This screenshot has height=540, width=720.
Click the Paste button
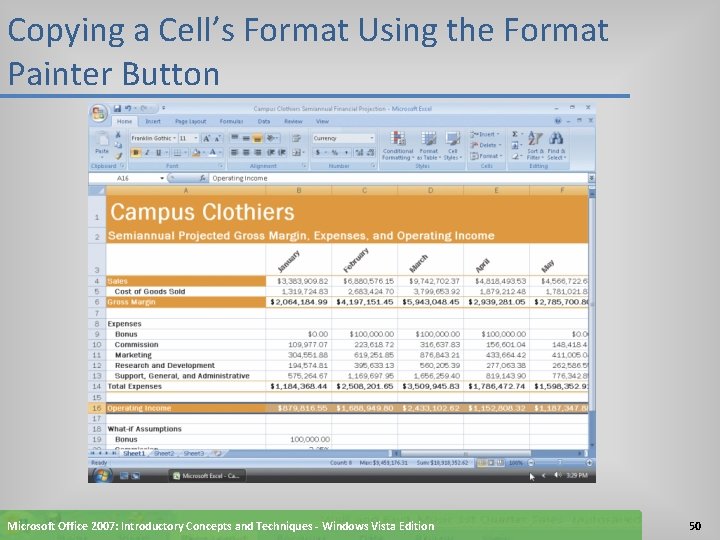click(x=102, y=143)
